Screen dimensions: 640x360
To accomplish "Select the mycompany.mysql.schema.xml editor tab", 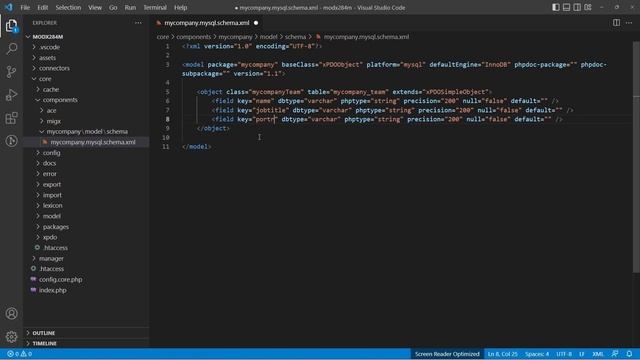I will (x=207, y=23).
